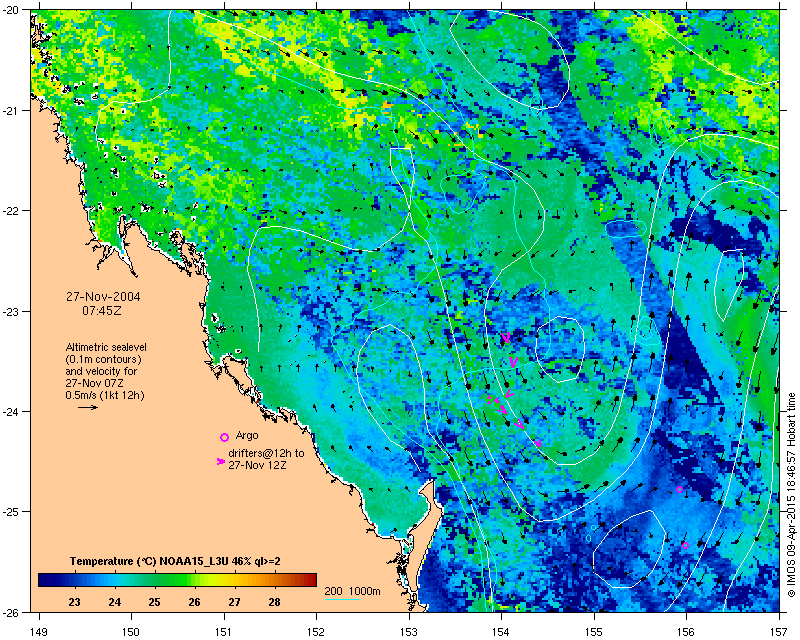Viewport: 800px width, 640px height.
Task: Click the yellow-green 26°C section of colorbar
Action: 194,580
